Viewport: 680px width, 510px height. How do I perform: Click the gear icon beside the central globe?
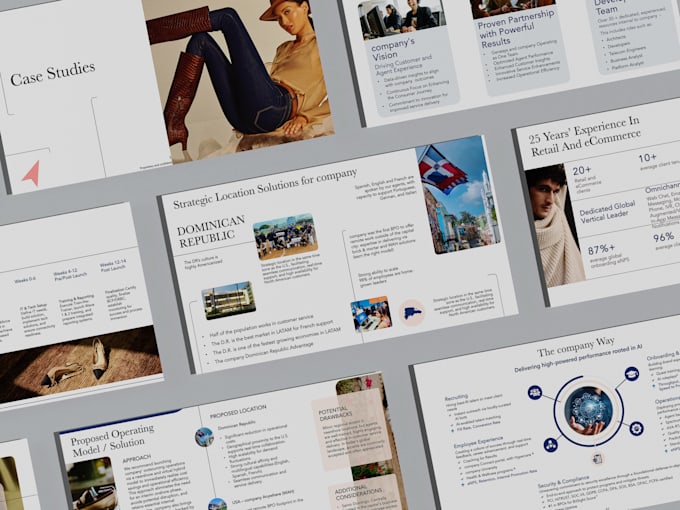click(636, 428)
